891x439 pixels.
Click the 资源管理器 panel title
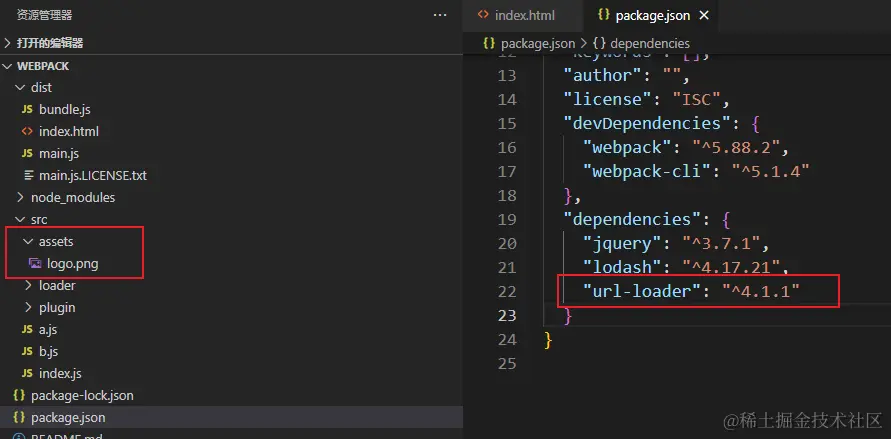coord(44,15)
